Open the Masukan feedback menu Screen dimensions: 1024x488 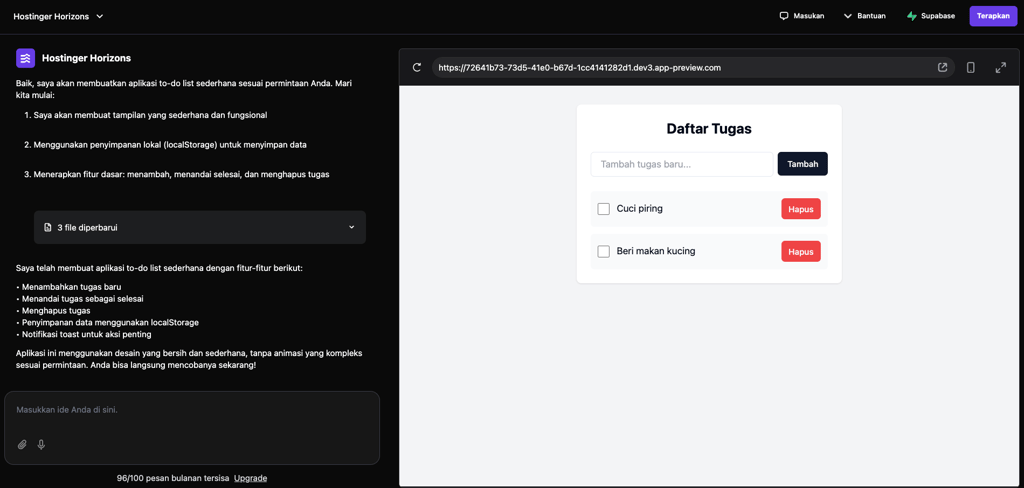(x=802, y=16)
